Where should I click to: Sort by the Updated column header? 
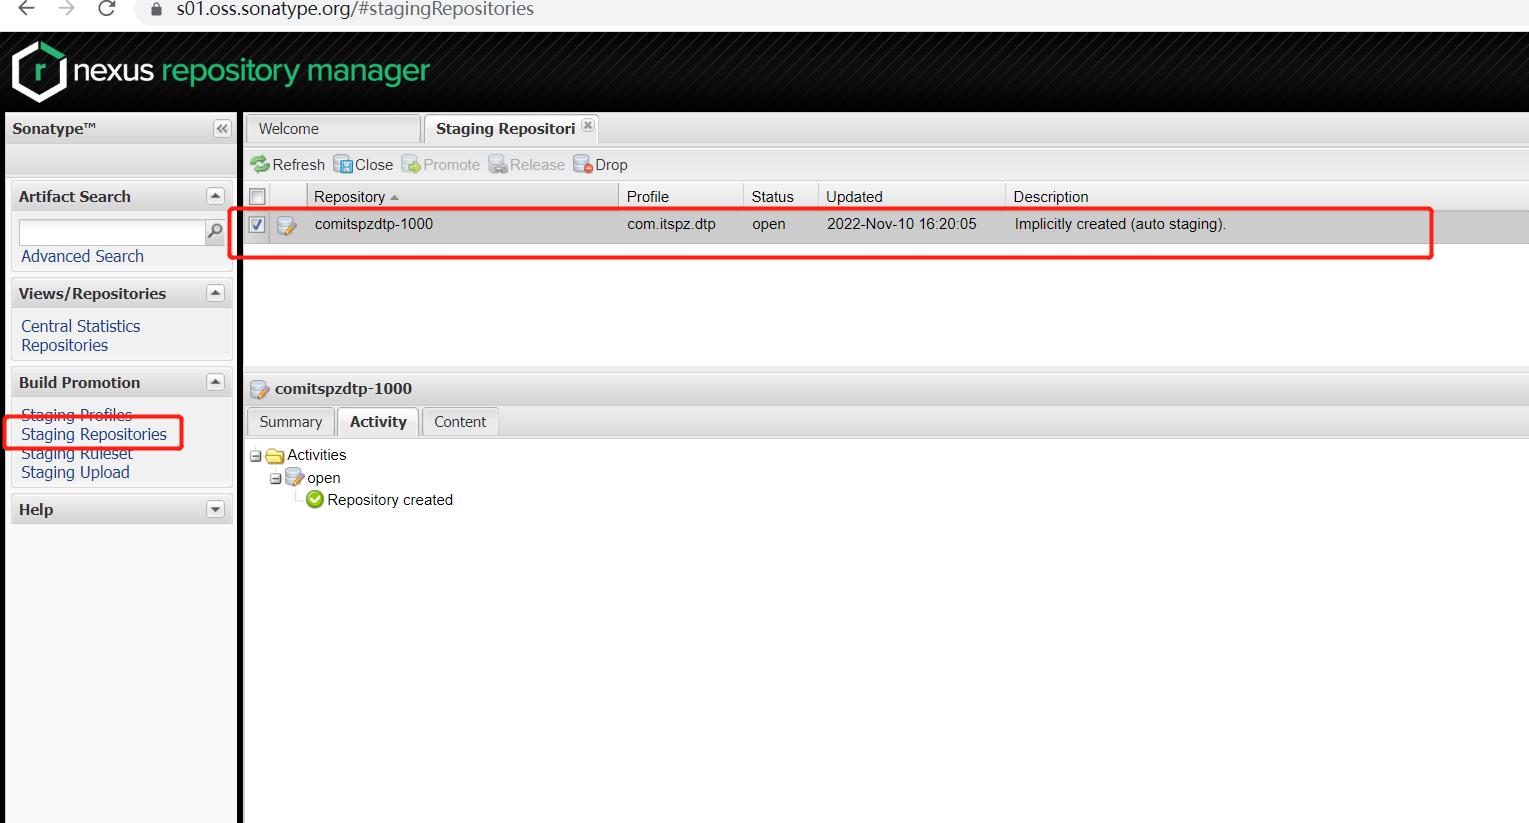pos(912,197)
